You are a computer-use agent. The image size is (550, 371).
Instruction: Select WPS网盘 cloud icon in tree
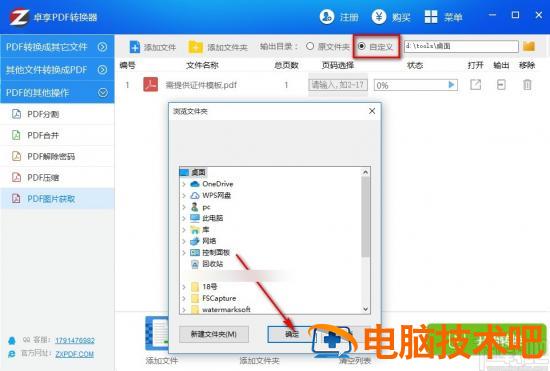tap(195, 195)
